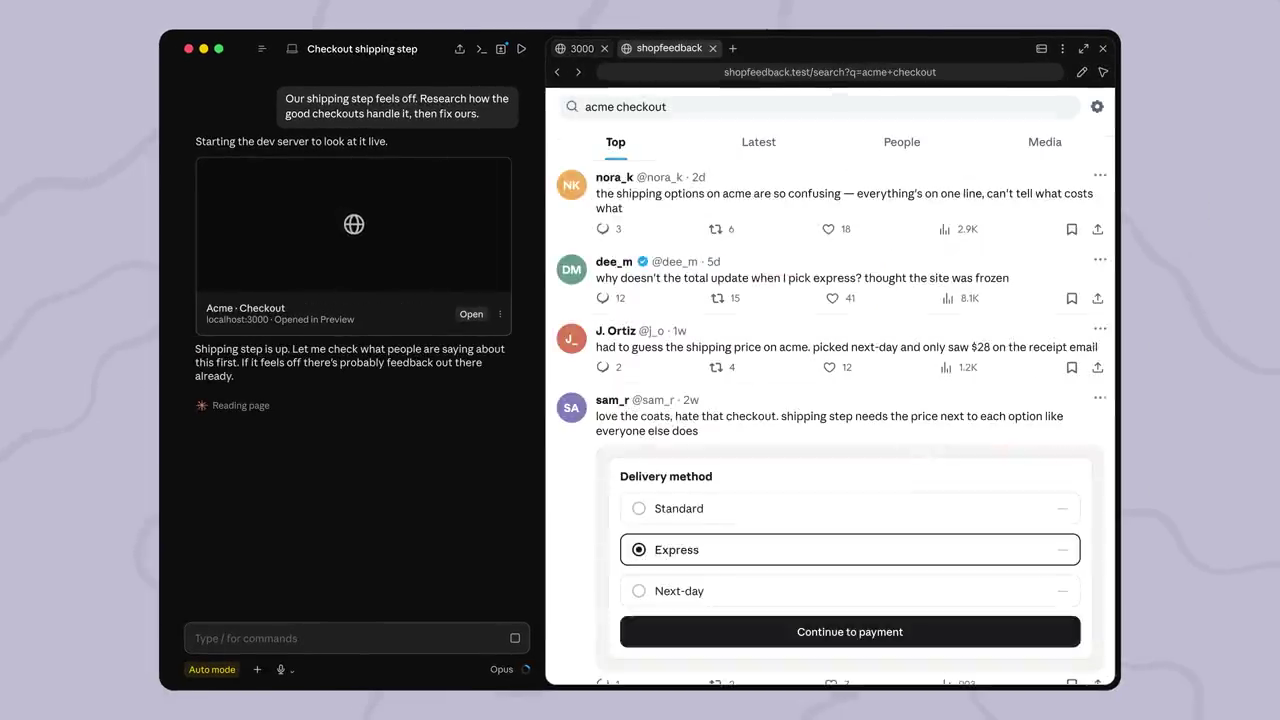Click the pencil edit icon next to the URL bar
The height and width of the screenshot is (720, 1280).
click(x=1082, y=72)
